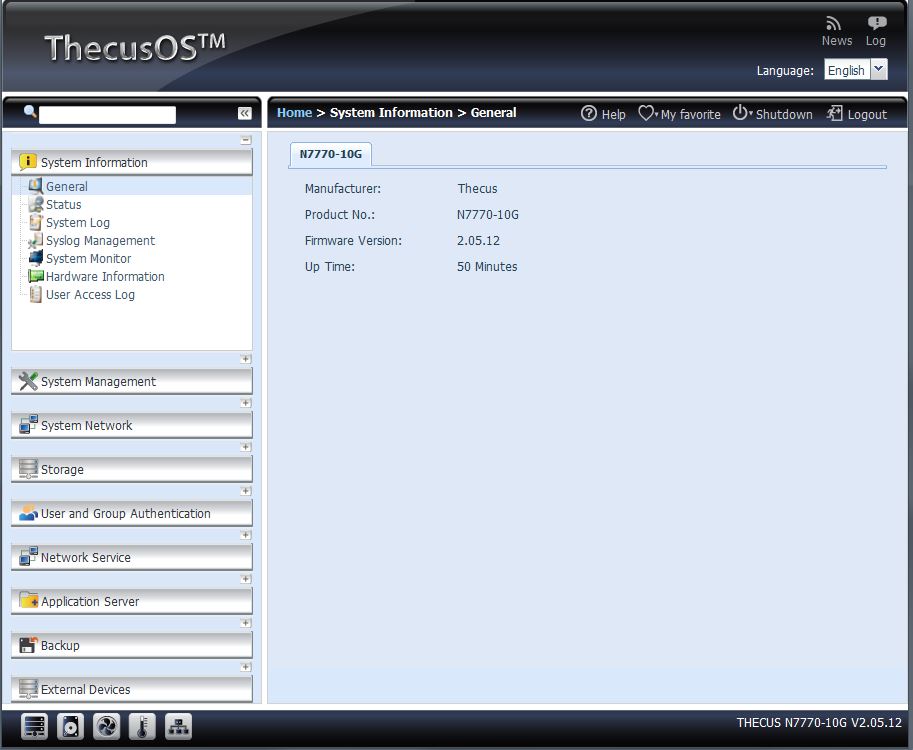Click the Application Server folder icon
Screen dimensions: 913x750
click(28, 600)
